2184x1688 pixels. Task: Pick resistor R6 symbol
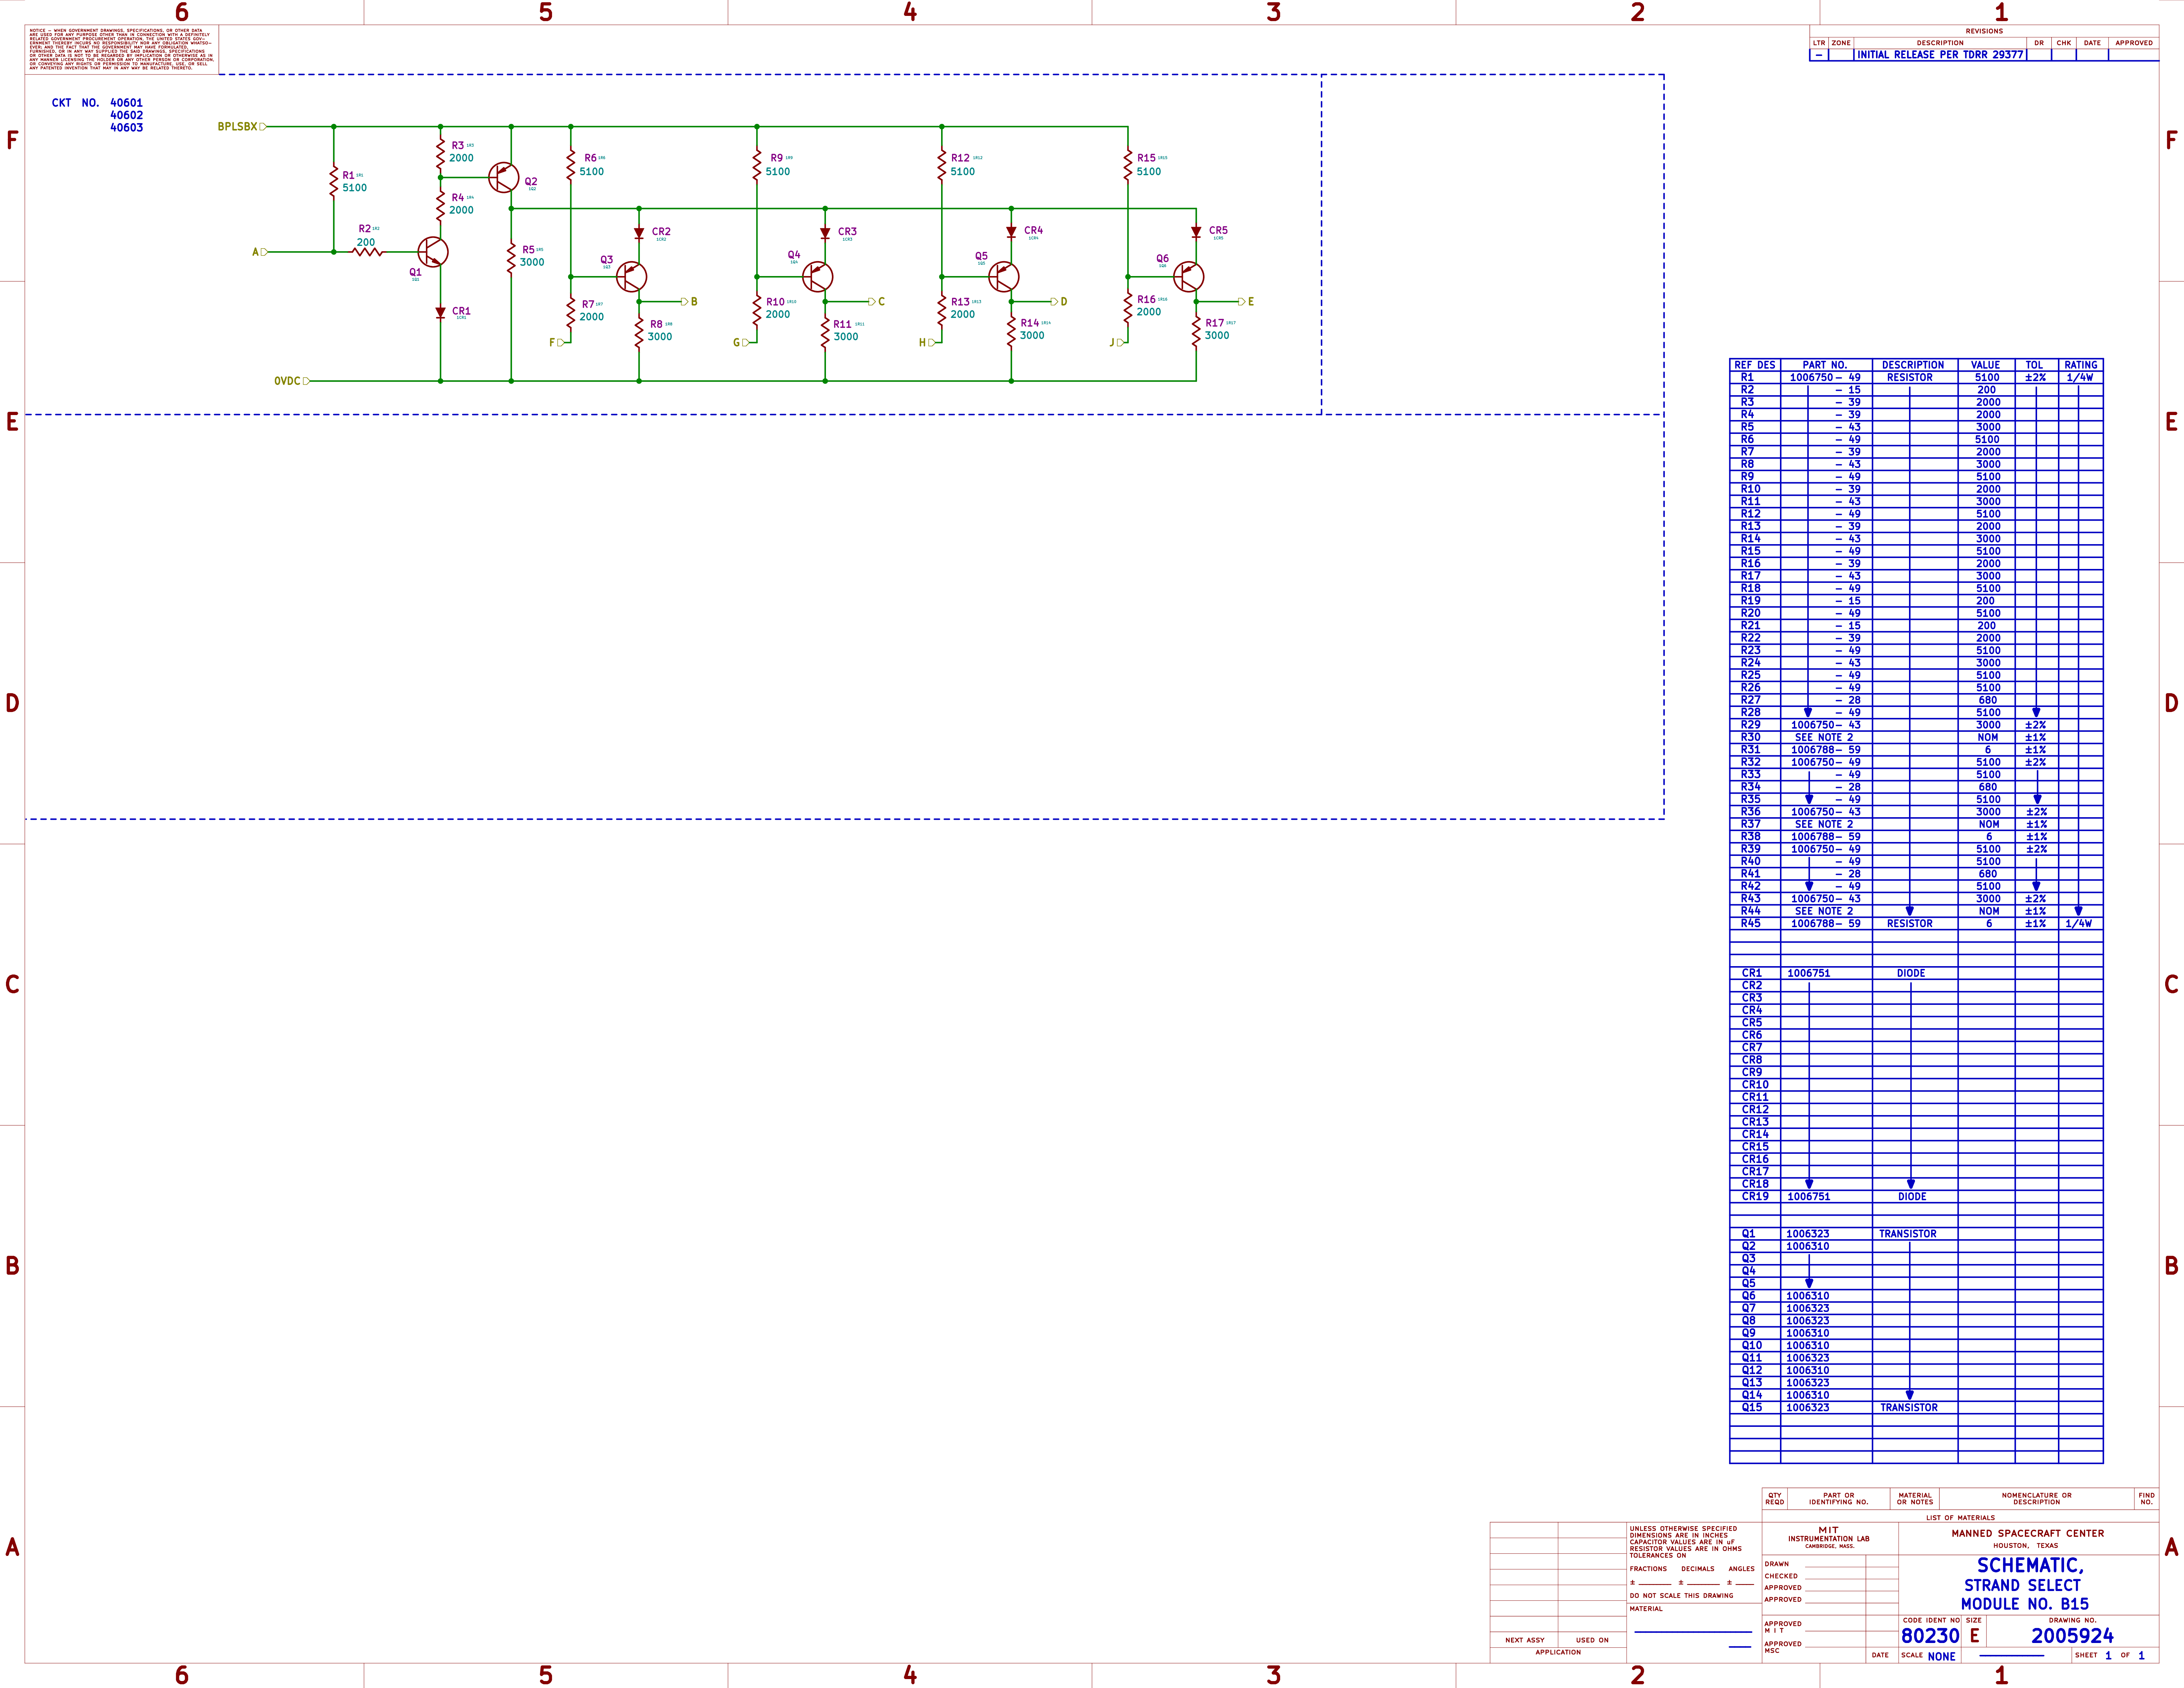click(571, 165)
